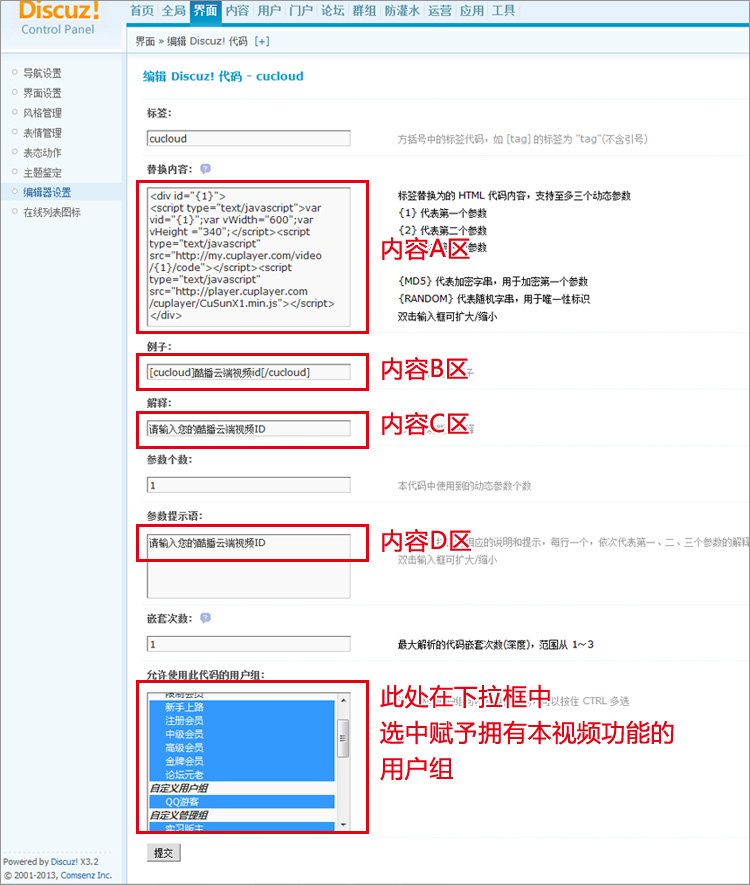Switch to the 全局 top menu tab
Viewport: 750px width, 885px height.
pyautogui.click(x=173, y=11)
